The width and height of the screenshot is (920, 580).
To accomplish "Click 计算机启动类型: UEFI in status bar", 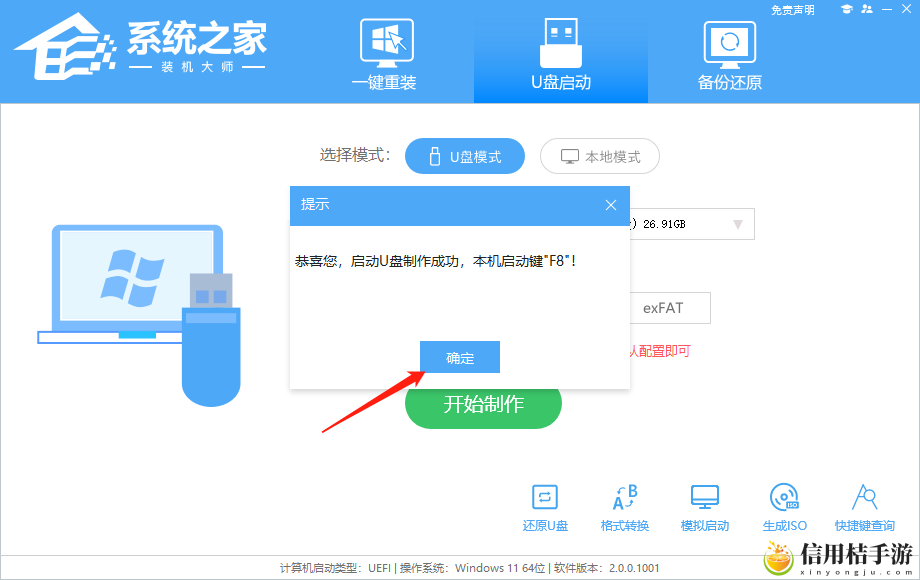I will pos(335,568).
